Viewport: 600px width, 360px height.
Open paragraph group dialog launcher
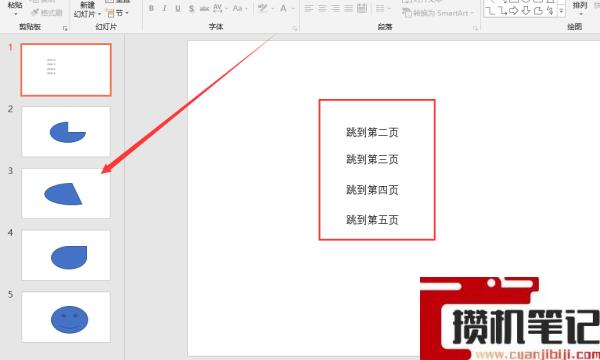point(475,28)
